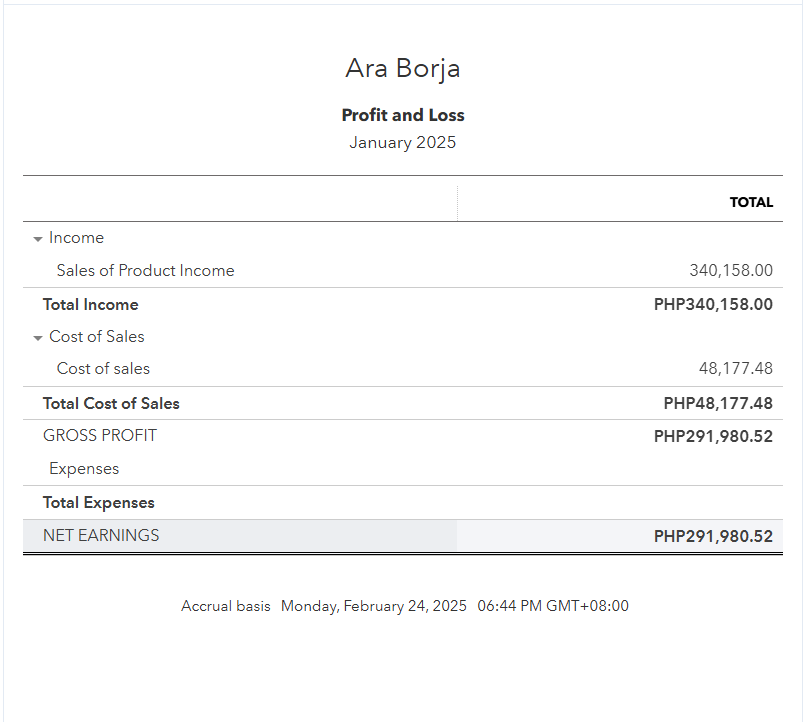The height and width of the screenshot is (722, 803).
Task: Click the TOTAL column header
Action: pos(751,202)
